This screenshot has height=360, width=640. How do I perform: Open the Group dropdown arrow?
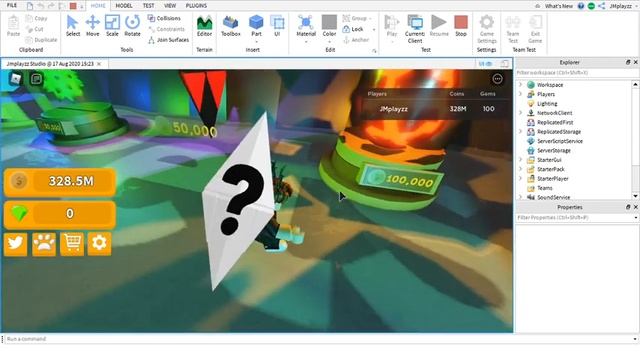coord(370,18)
